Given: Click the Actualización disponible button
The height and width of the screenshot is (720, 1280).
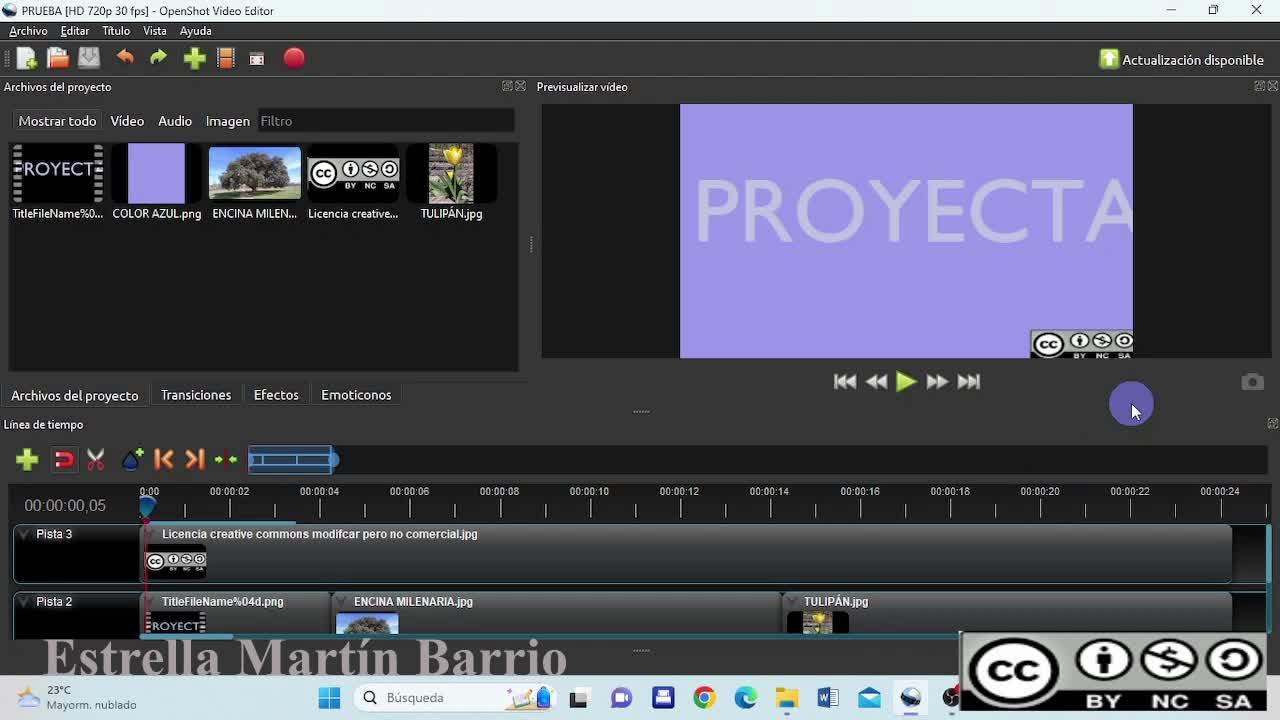Looking at the screenshot, I should [x=1182, y=59].
